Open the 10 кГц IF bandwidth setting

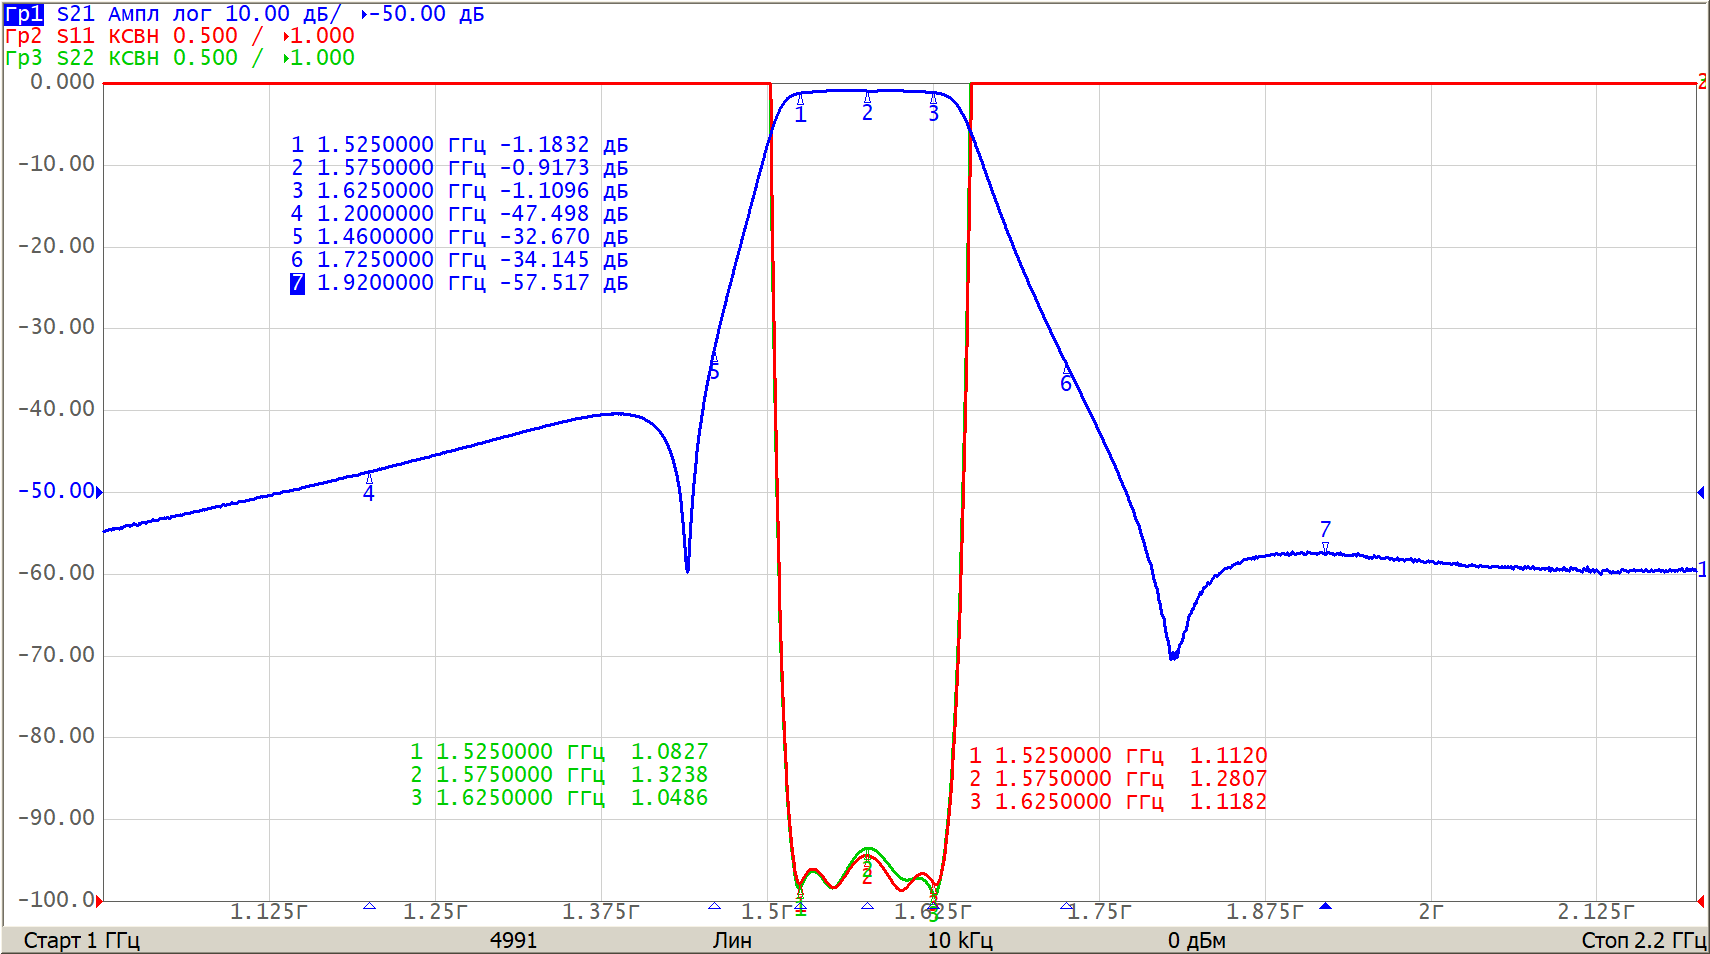click(959, 940)
